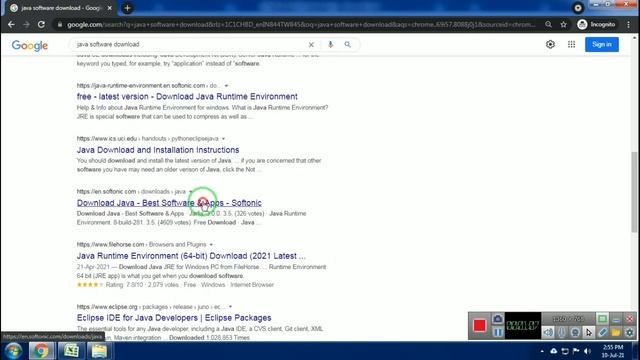Open Eclipse IDE for Java Developers link

(x=174, y=318)
